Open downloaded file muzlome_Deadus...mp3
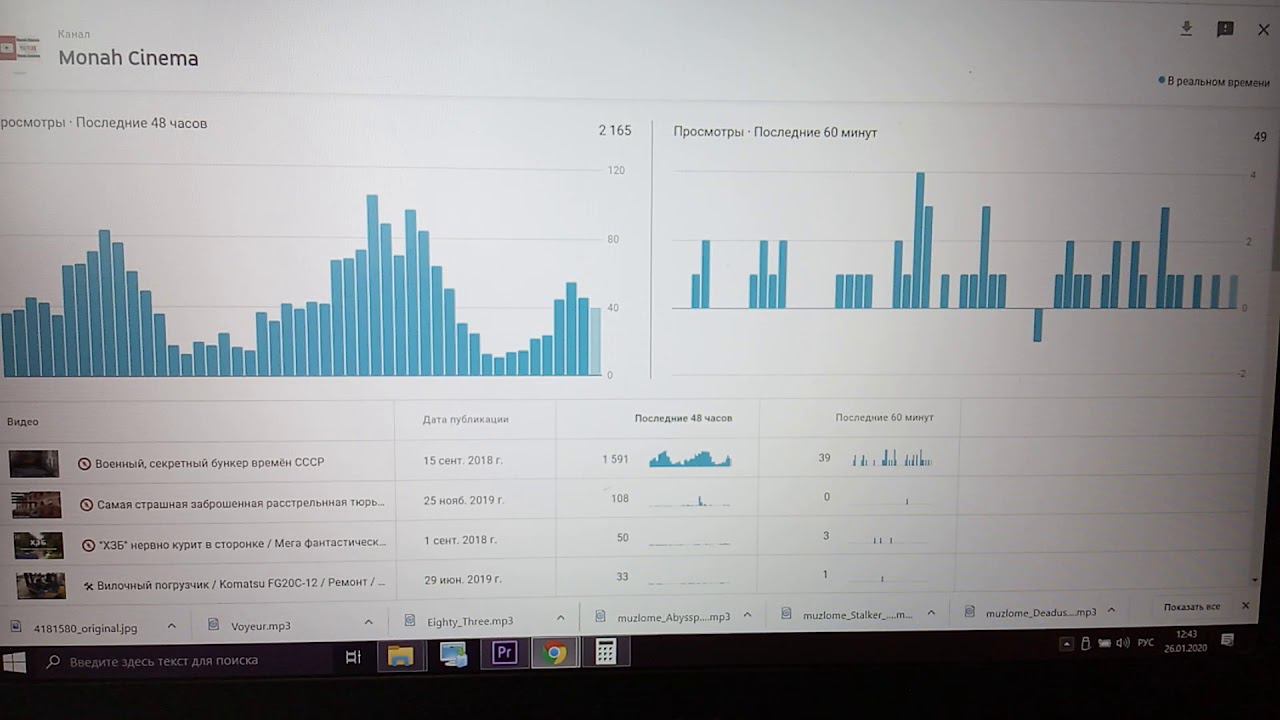The image size is (1280, 720). (x=1041, y=612)
